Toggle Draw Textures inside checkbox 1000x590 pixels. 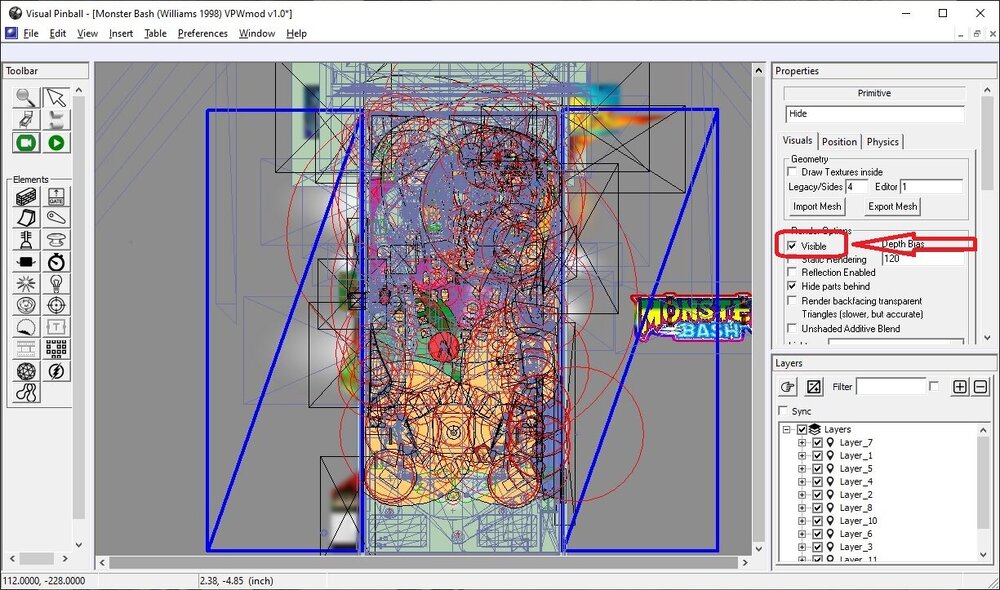pyautogui.click(x=792, y=172)
